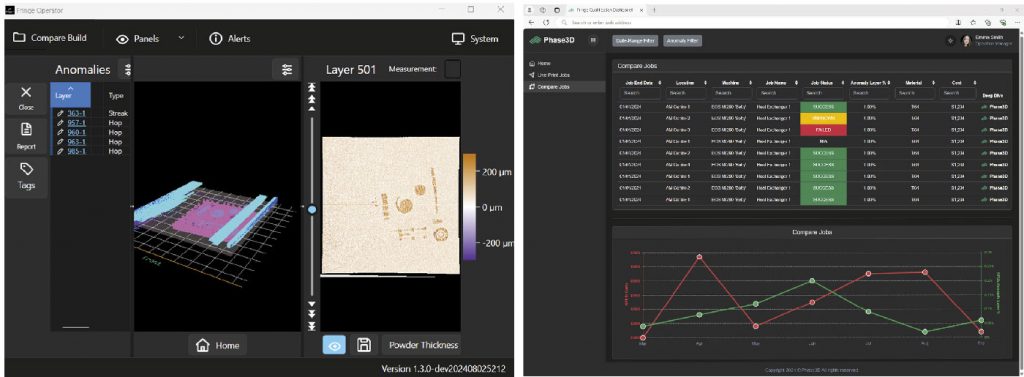Open anomaly layer link 957-1
The height and width of the screenshot is (377, 1024).
point(76,123)
